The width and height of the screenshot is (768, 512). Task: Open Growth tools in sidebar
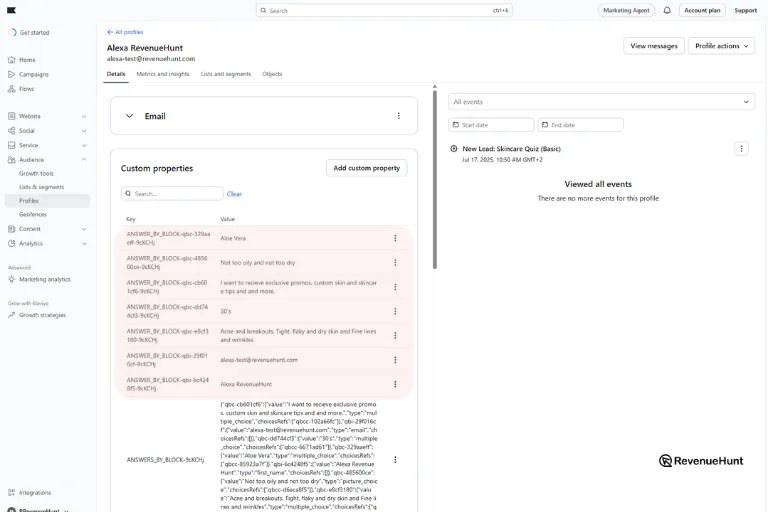coord(36,173)
